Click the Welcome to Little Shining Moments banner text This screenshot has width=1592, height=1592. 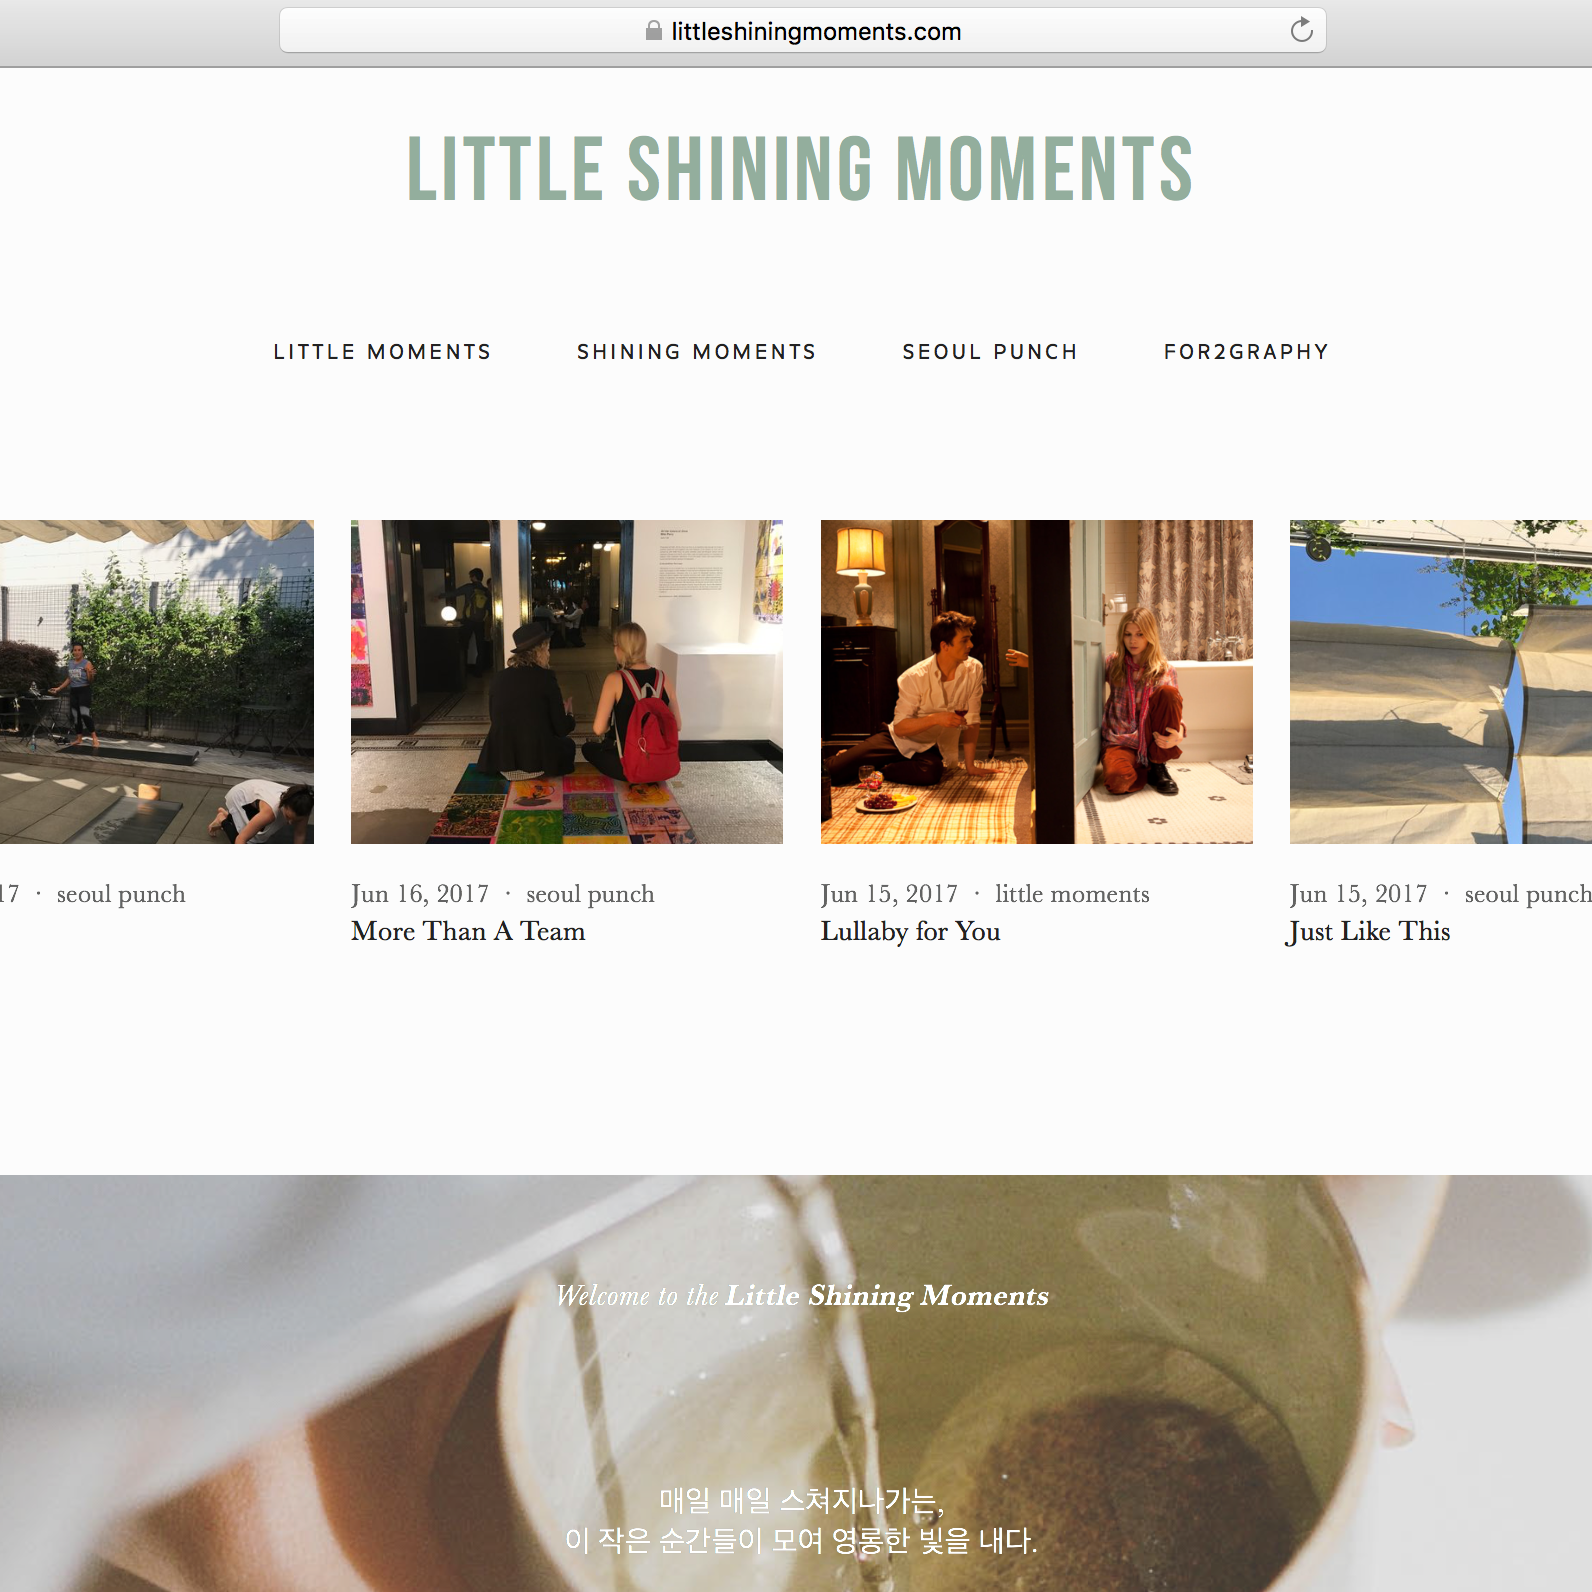(x=802, y=1296)
